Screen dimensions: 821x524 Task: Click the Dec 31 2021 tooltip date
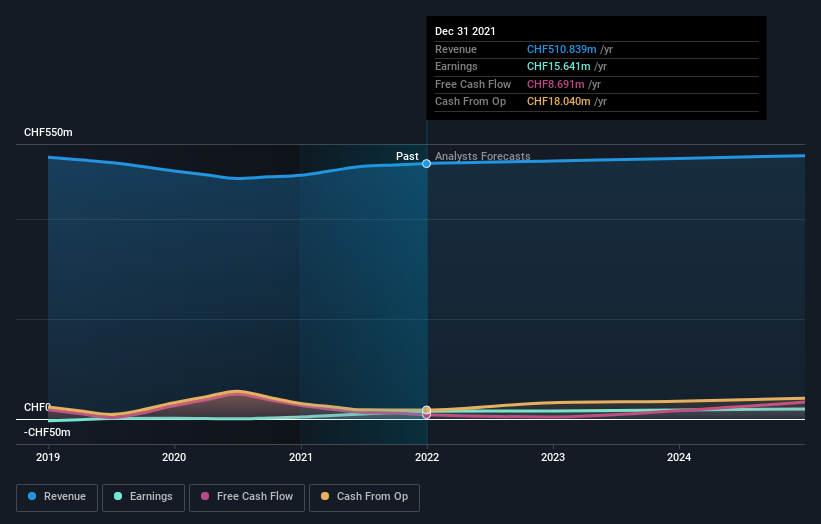coord(465,31)
